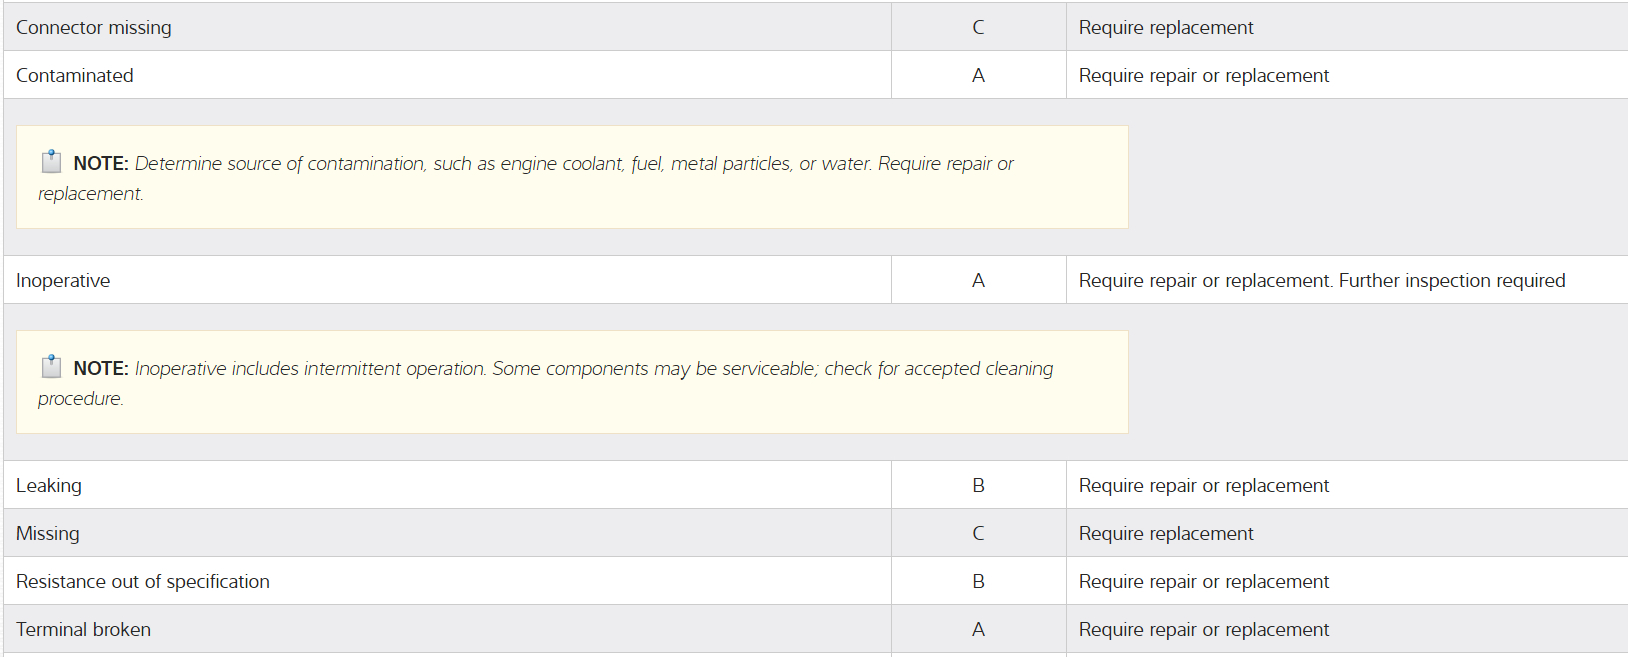
Task: Click code B in Resistance row
Action: pyautogui.click(x=978, y=582)
